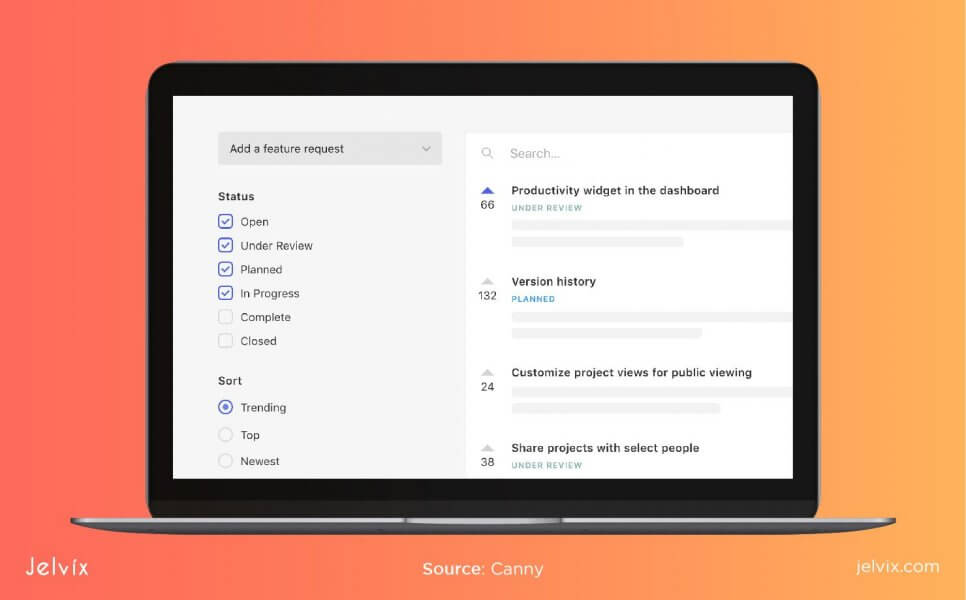Open the Version history post
This screenshot has height=600, width=966.
tap(553, 282)
